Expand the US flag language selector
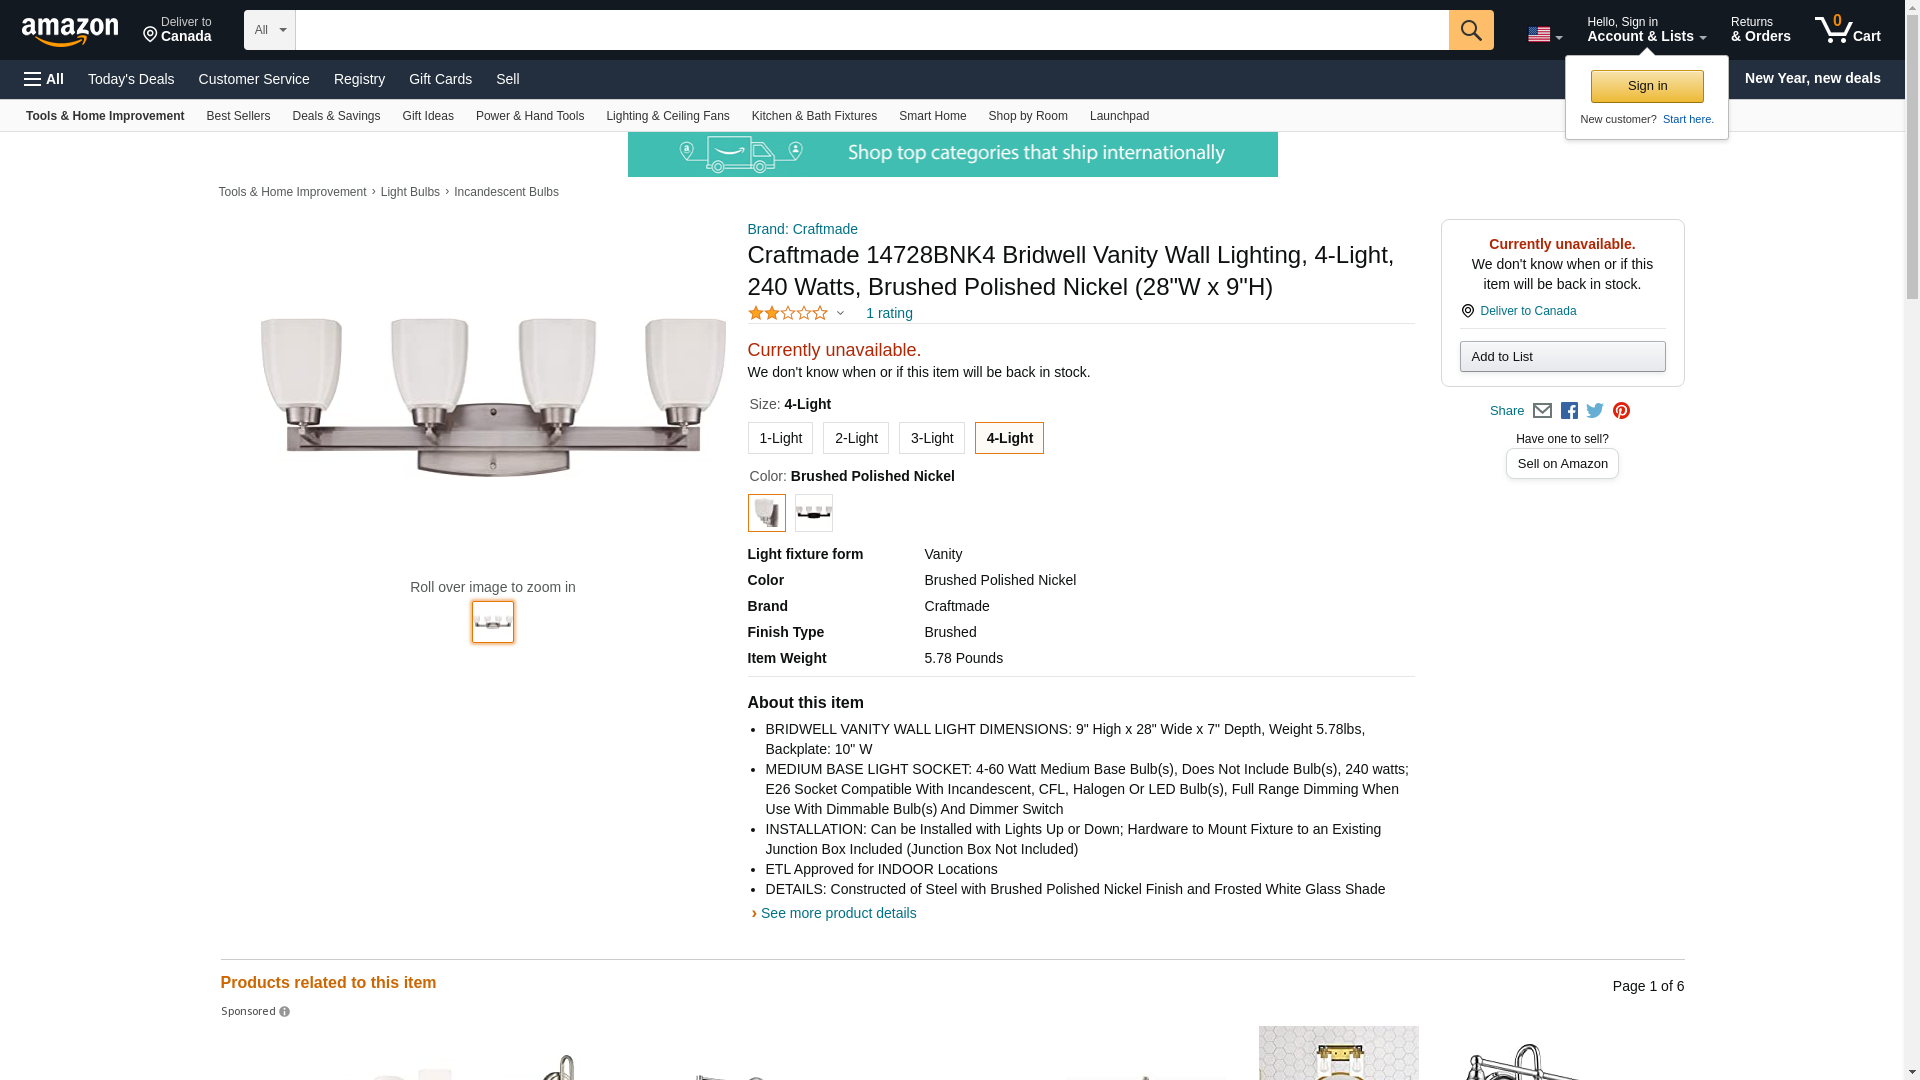 tap(1544, 34)
